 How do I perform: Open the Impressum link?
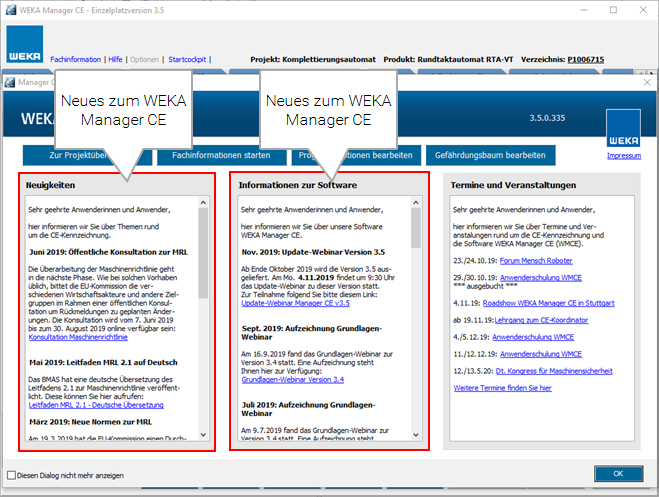click(624, 156)
